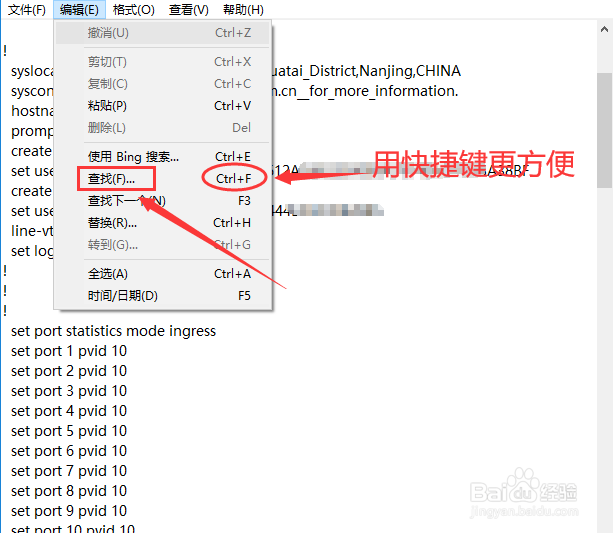Click the line 'set port 8 pvid 10'

coord(69,491)
